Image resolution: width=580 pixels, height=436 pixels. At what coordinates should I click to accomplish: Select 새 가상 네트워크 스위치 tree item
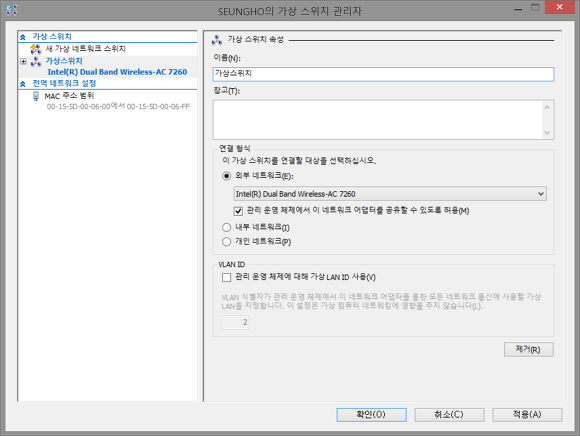point(85,49)
